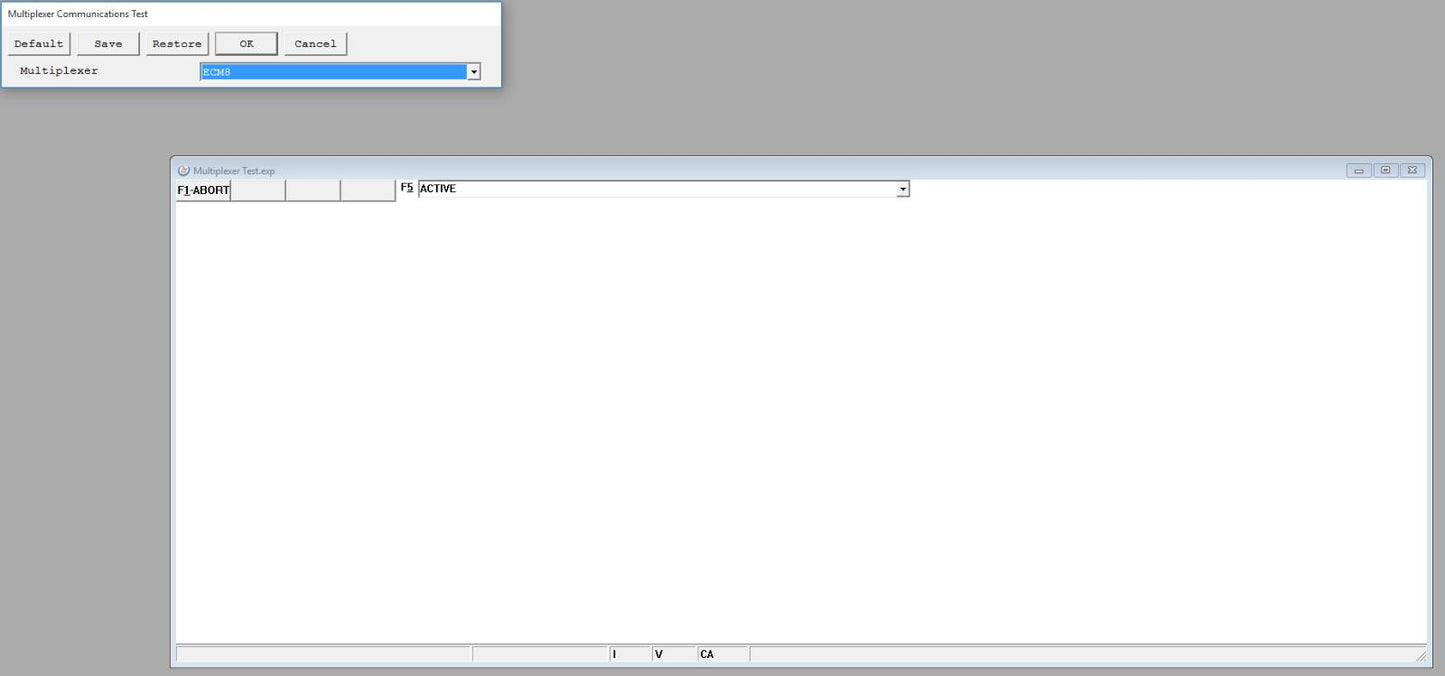The image size is (1445, 676).
Task: Open the Multiplexer dropdown arrow
Action: pyautogui.click(x=474, y=72)
